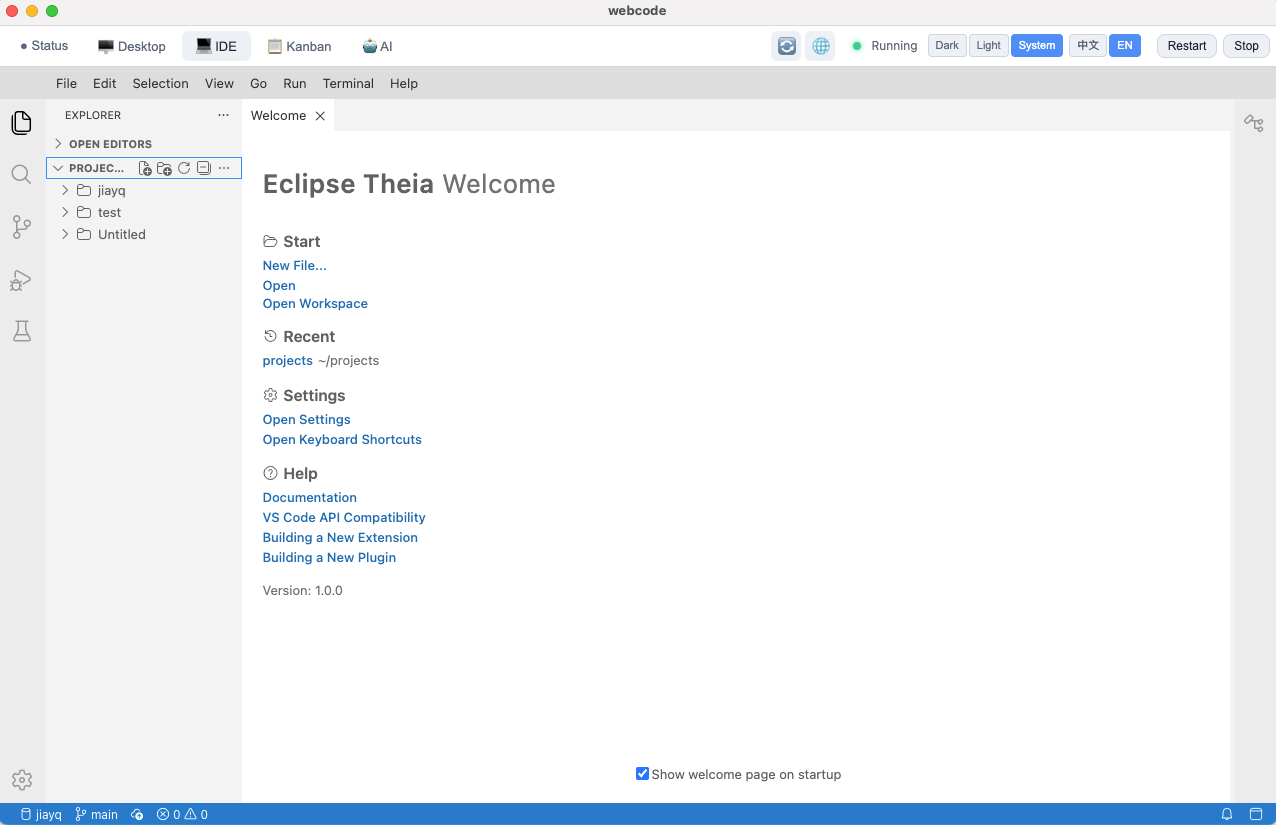Open the Test flask icon view
Screen dimensions: 1276x825
[21, 331]
